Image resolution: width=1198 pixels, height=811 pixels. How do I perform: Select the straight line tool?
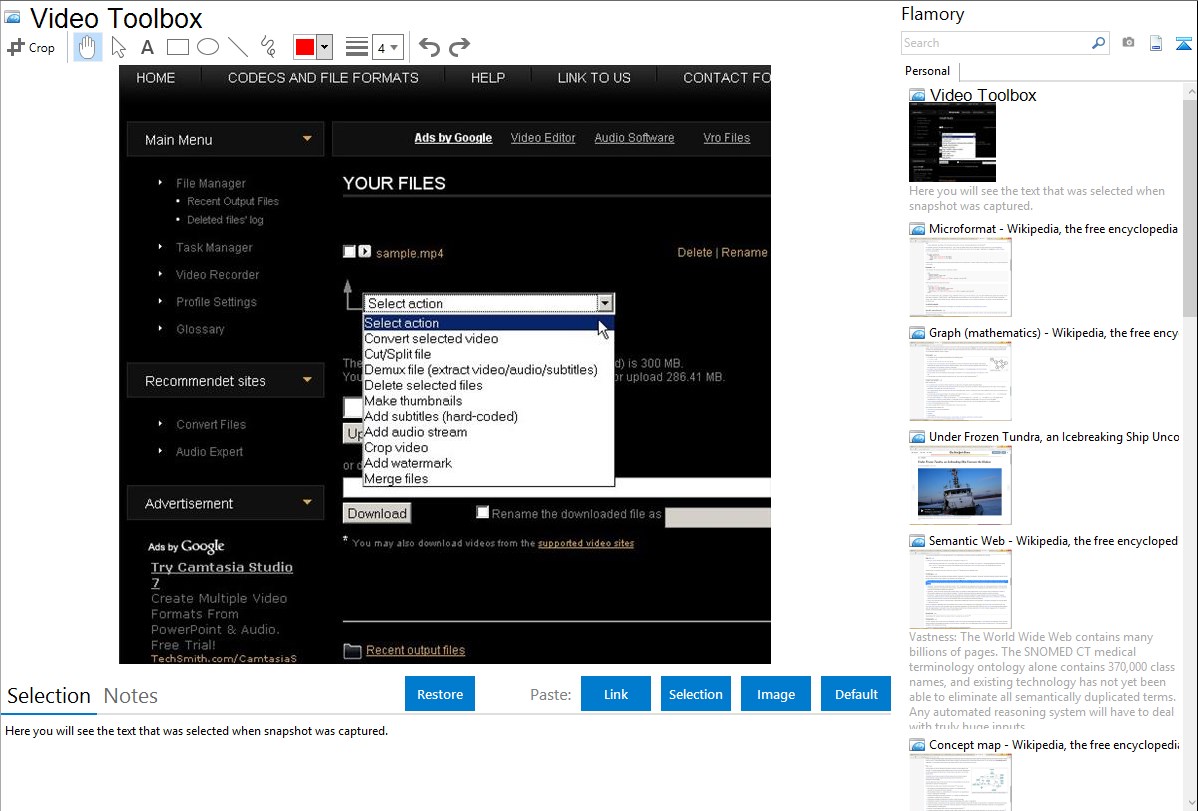coord(238,47)
